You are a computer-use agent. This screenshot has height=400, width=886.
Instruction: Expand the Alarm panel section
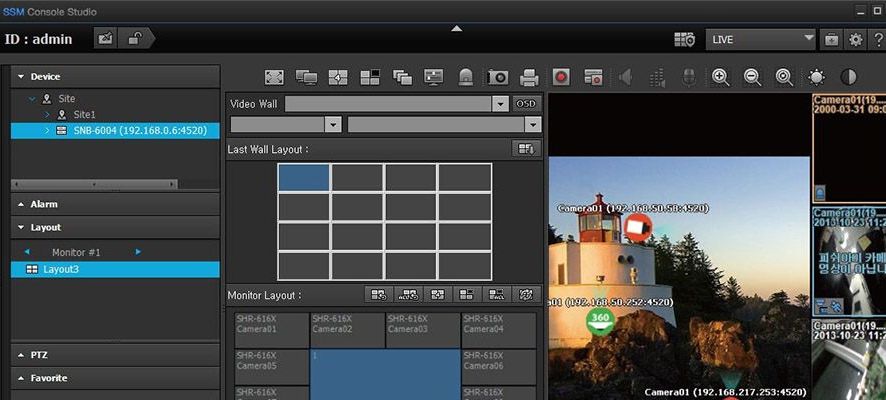coord(115,204)
